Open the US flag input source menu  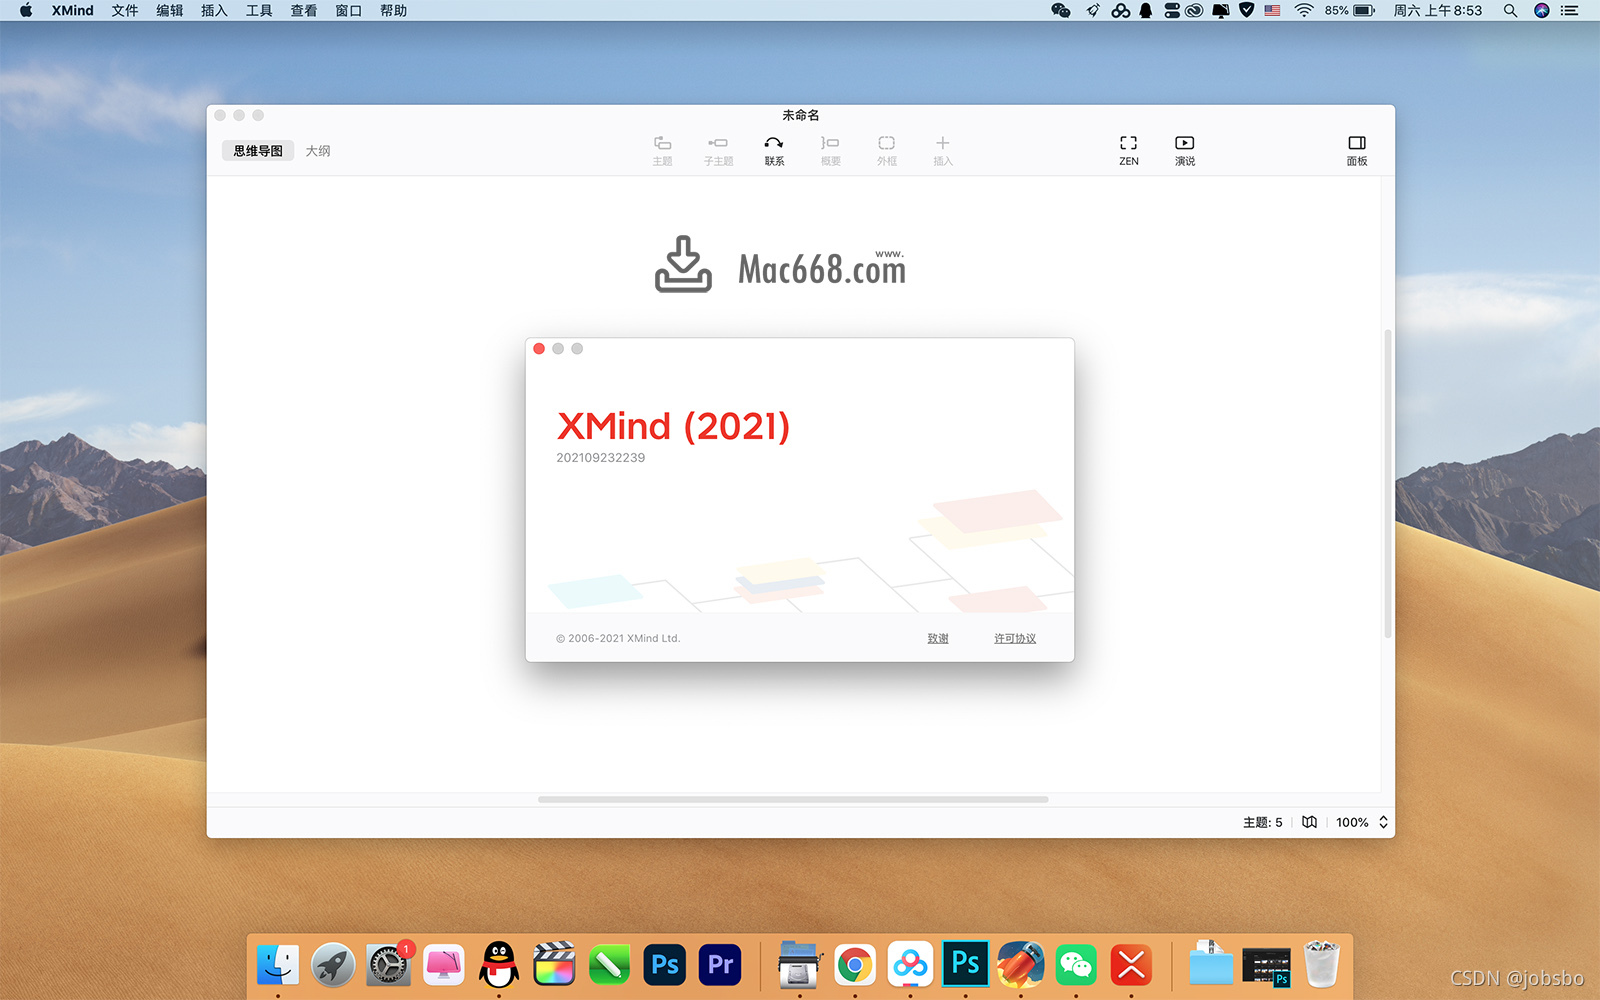(1272, 10)
